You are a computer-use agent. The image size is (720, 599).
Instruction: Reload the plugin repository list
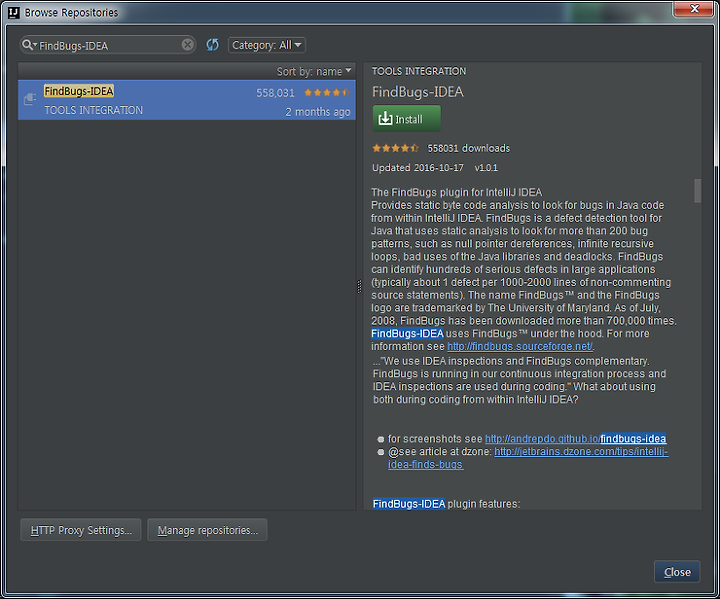(x=212, y=45)
